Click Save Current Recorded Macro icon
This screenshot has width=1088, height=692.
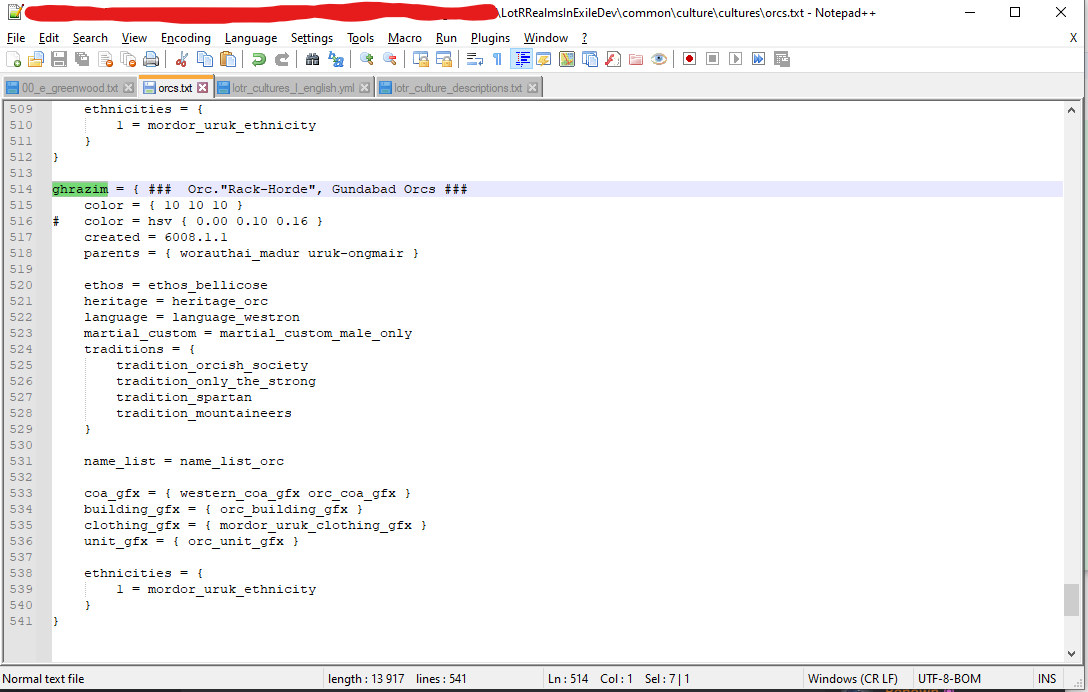[x=782, y=60]
